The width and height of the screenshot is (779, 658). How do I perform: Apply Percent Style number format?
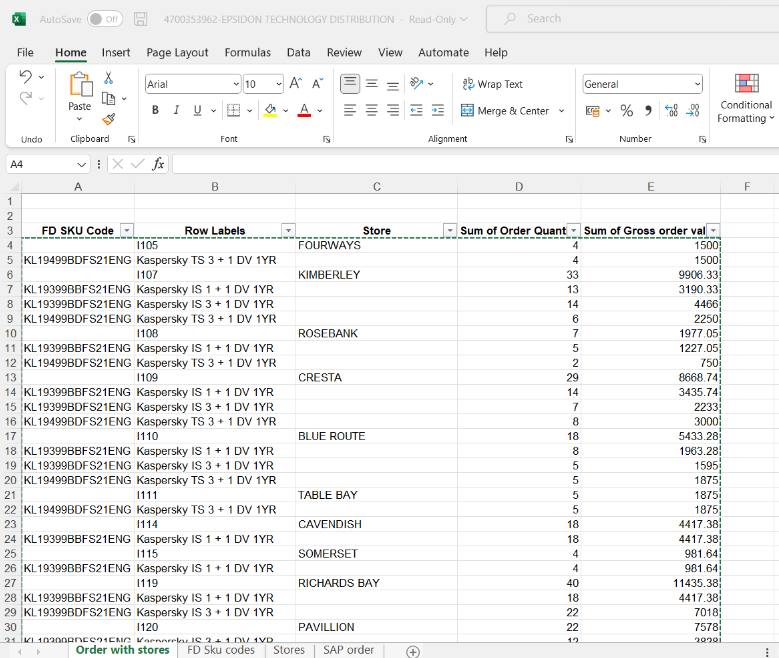[627, 111]
